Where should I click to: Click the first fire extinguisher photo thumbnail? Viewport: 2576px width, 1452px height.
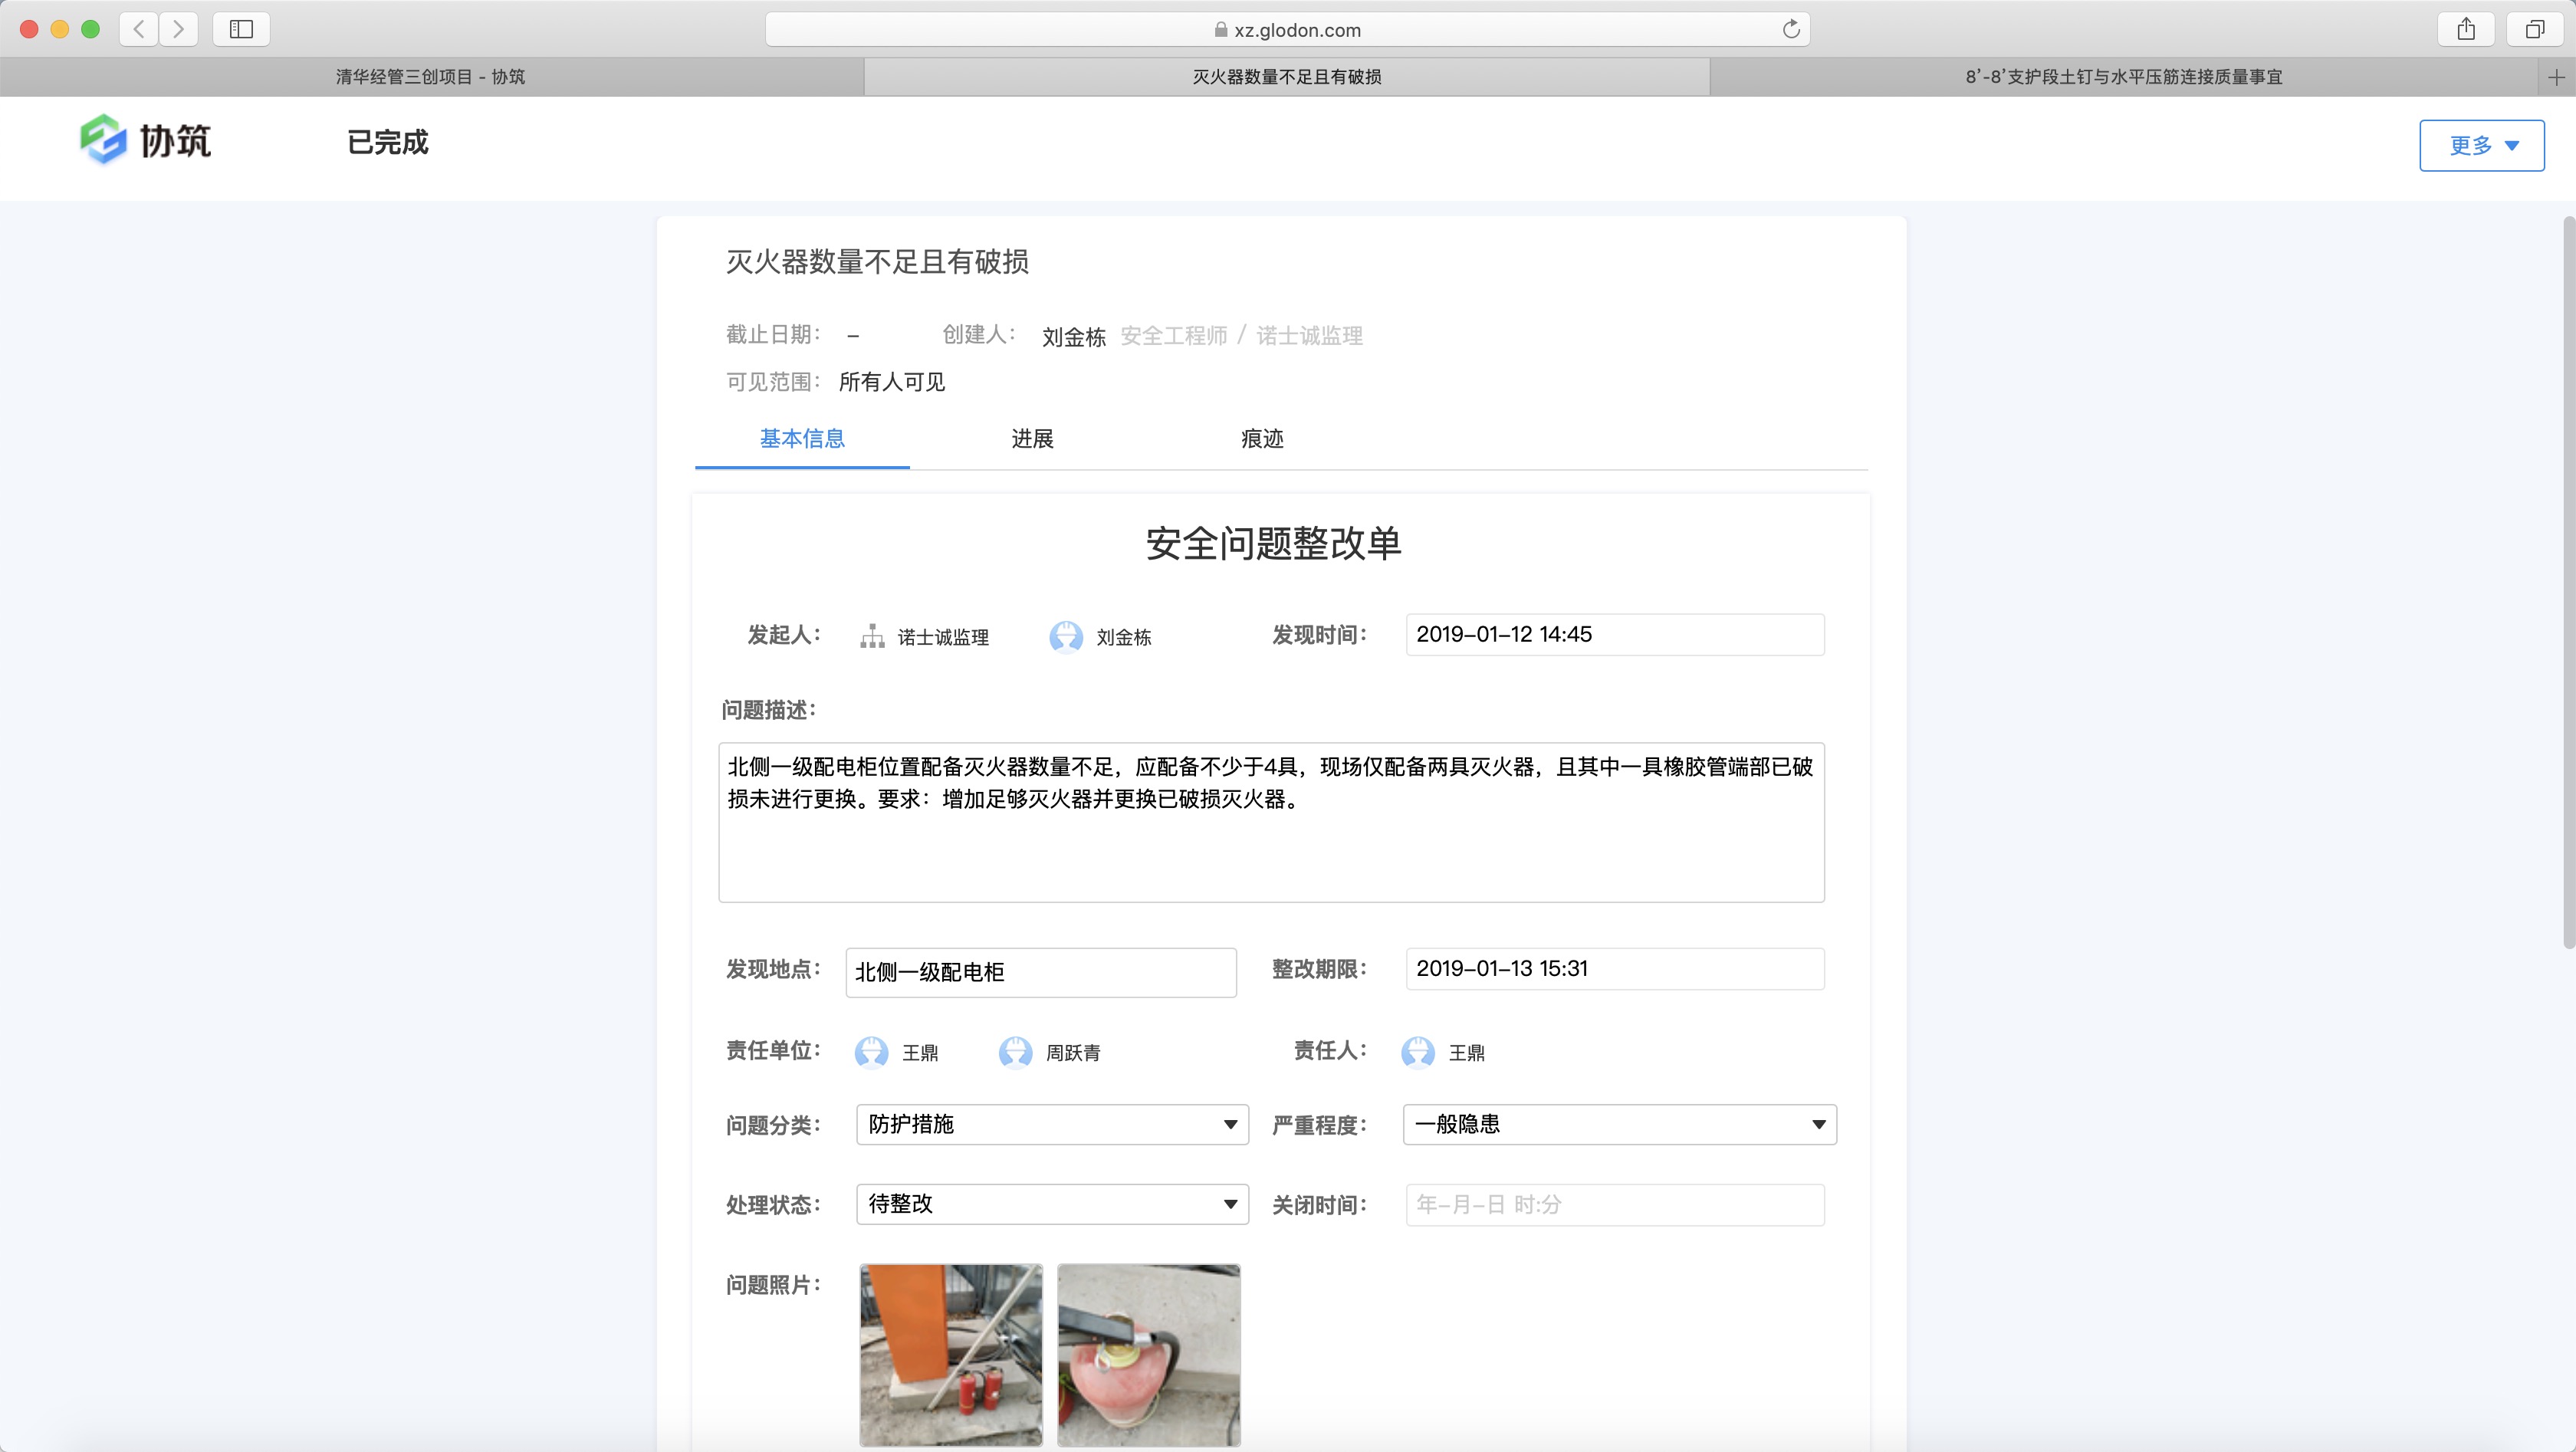950,1355
